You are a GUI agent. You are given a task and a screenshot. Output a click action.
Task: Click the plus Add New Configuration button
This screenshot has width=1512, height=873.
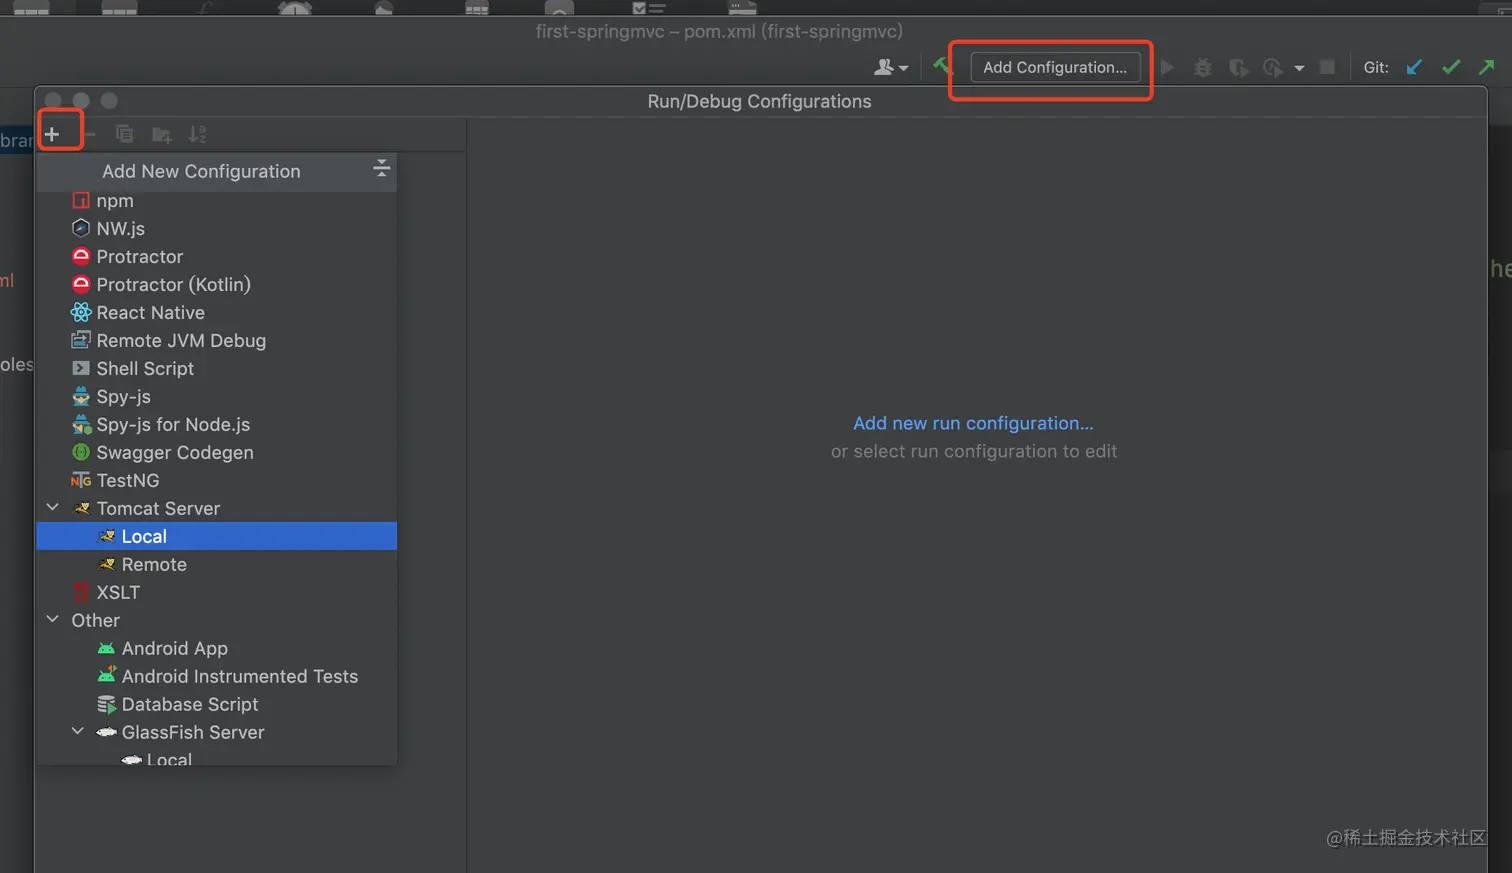[x=52, y=134]
